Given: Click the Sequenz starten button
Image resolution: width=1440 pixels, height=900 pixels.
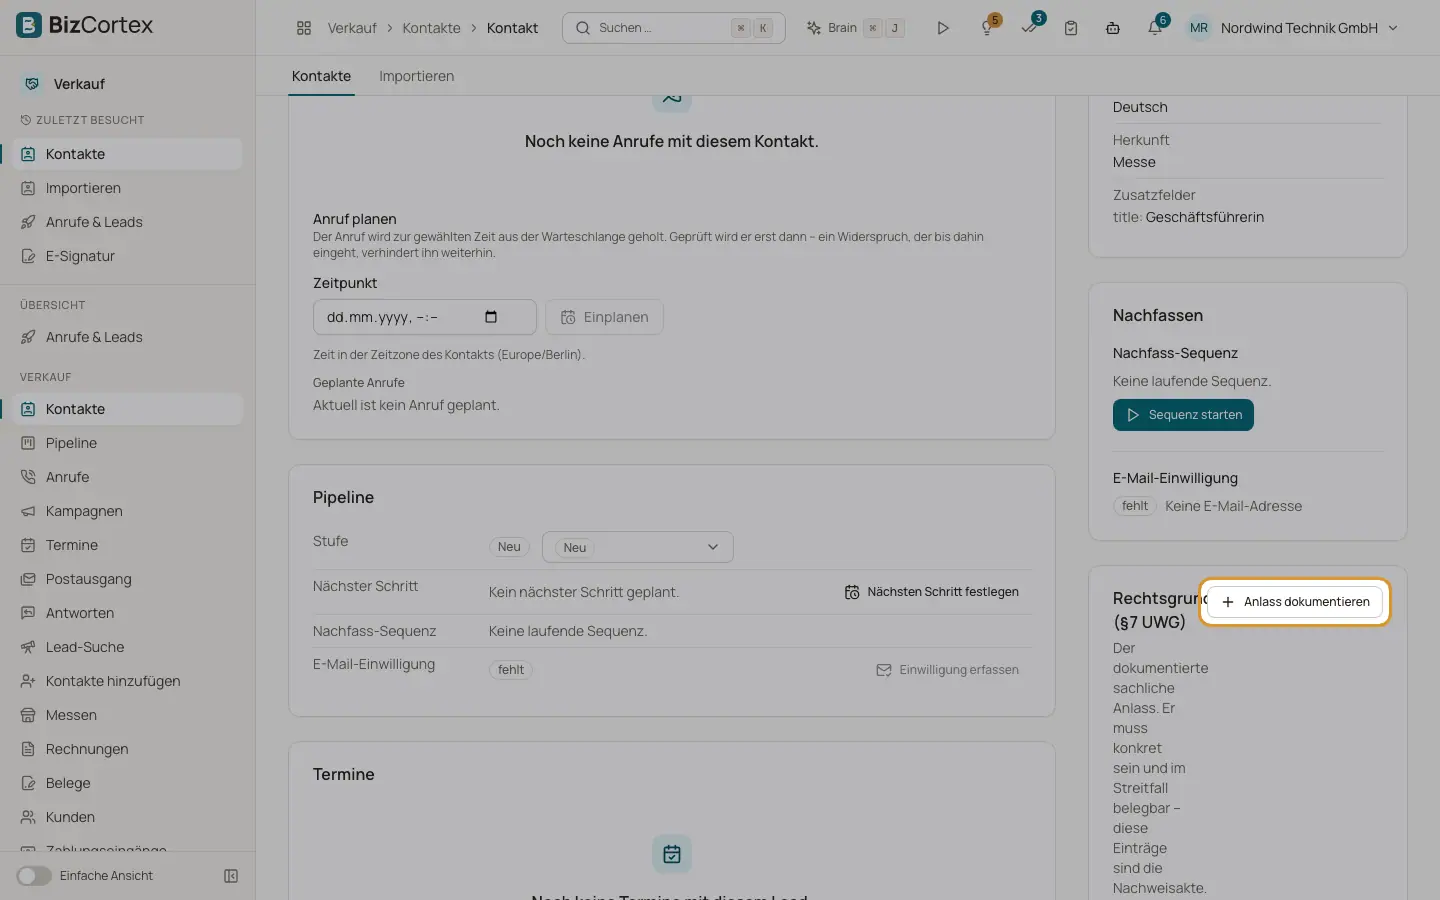Looking at the screenshot, I should pos(1183,415).
